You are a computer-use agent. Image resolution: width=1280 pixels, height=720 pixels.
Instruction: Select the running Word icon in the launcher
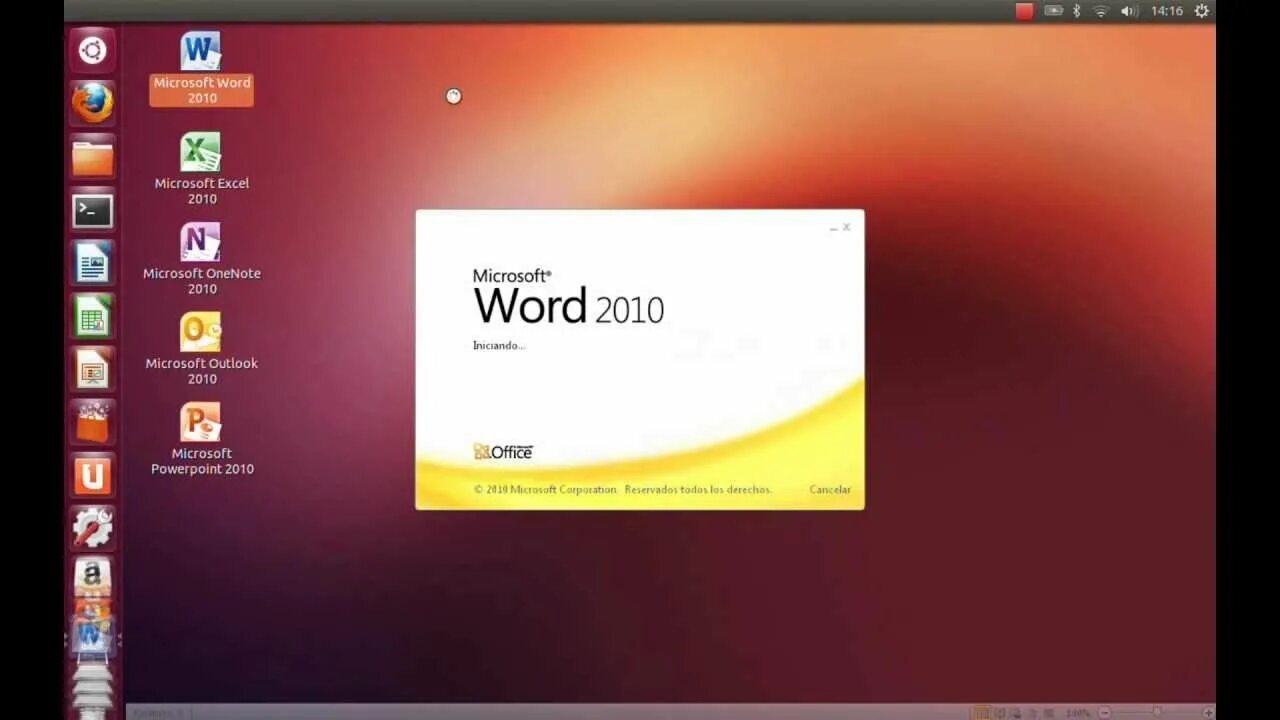point(92,635)
